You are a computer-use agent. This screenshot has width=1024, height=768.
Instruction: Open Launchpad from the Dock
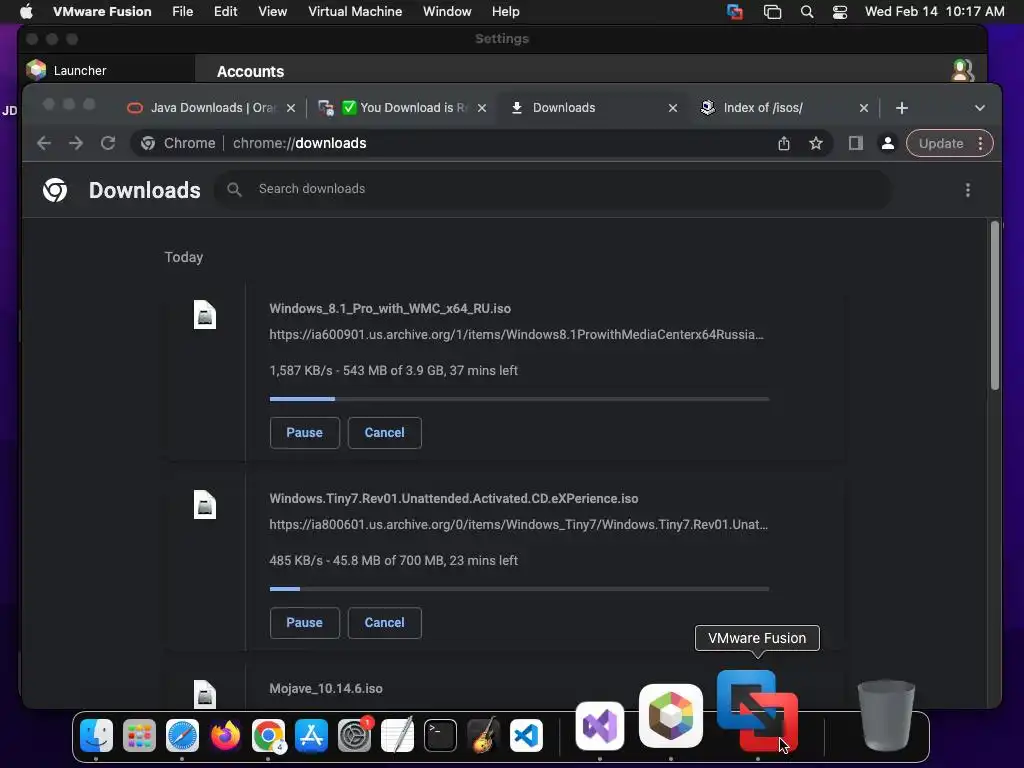(139, 735)
